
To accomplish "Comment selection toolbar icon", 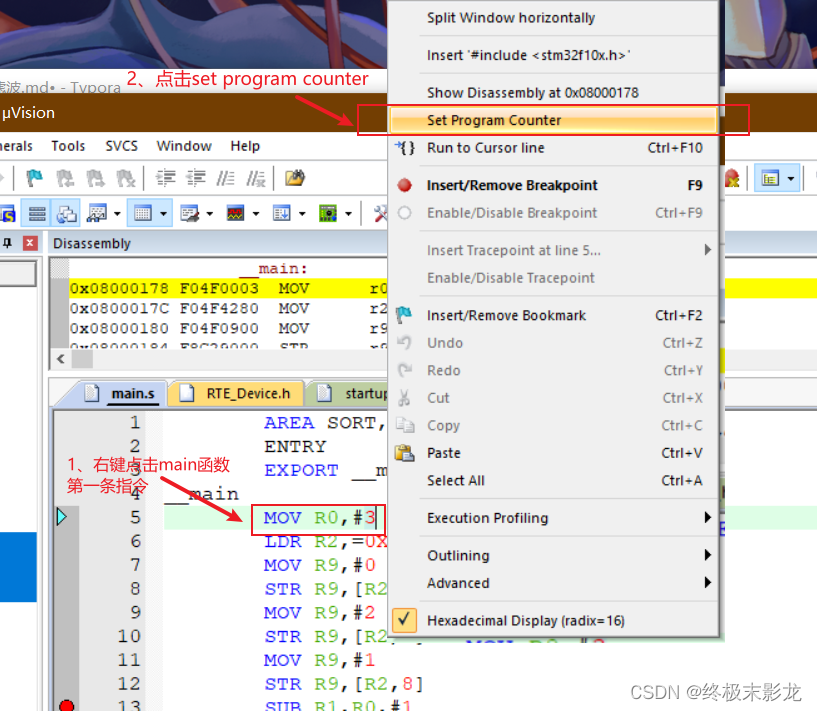I will (x=226, y=178).
